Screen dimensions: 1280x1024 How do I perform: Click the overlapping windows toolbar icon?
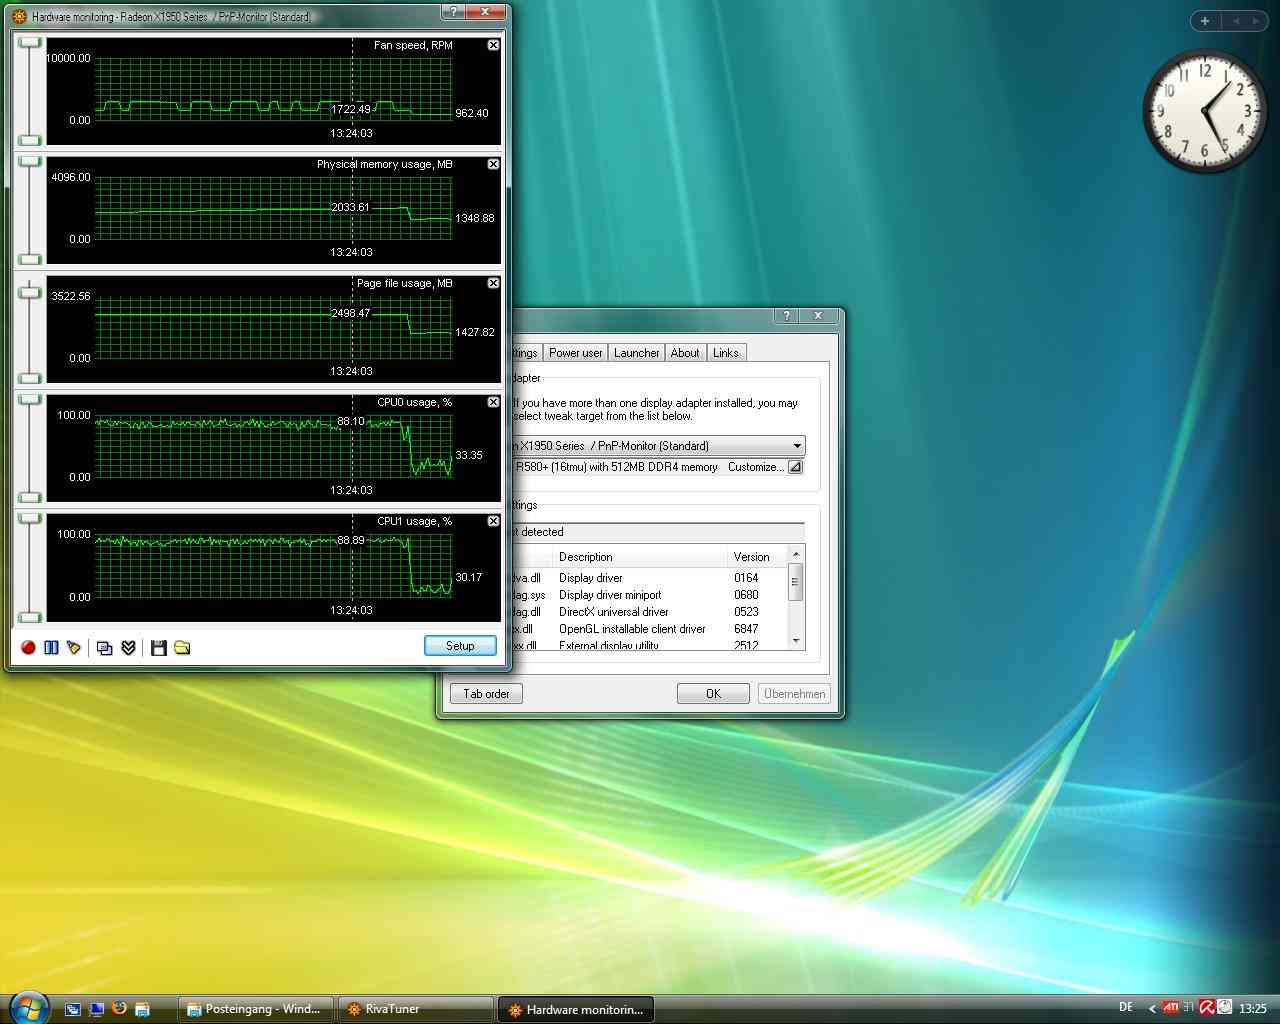tap(104, 648)
